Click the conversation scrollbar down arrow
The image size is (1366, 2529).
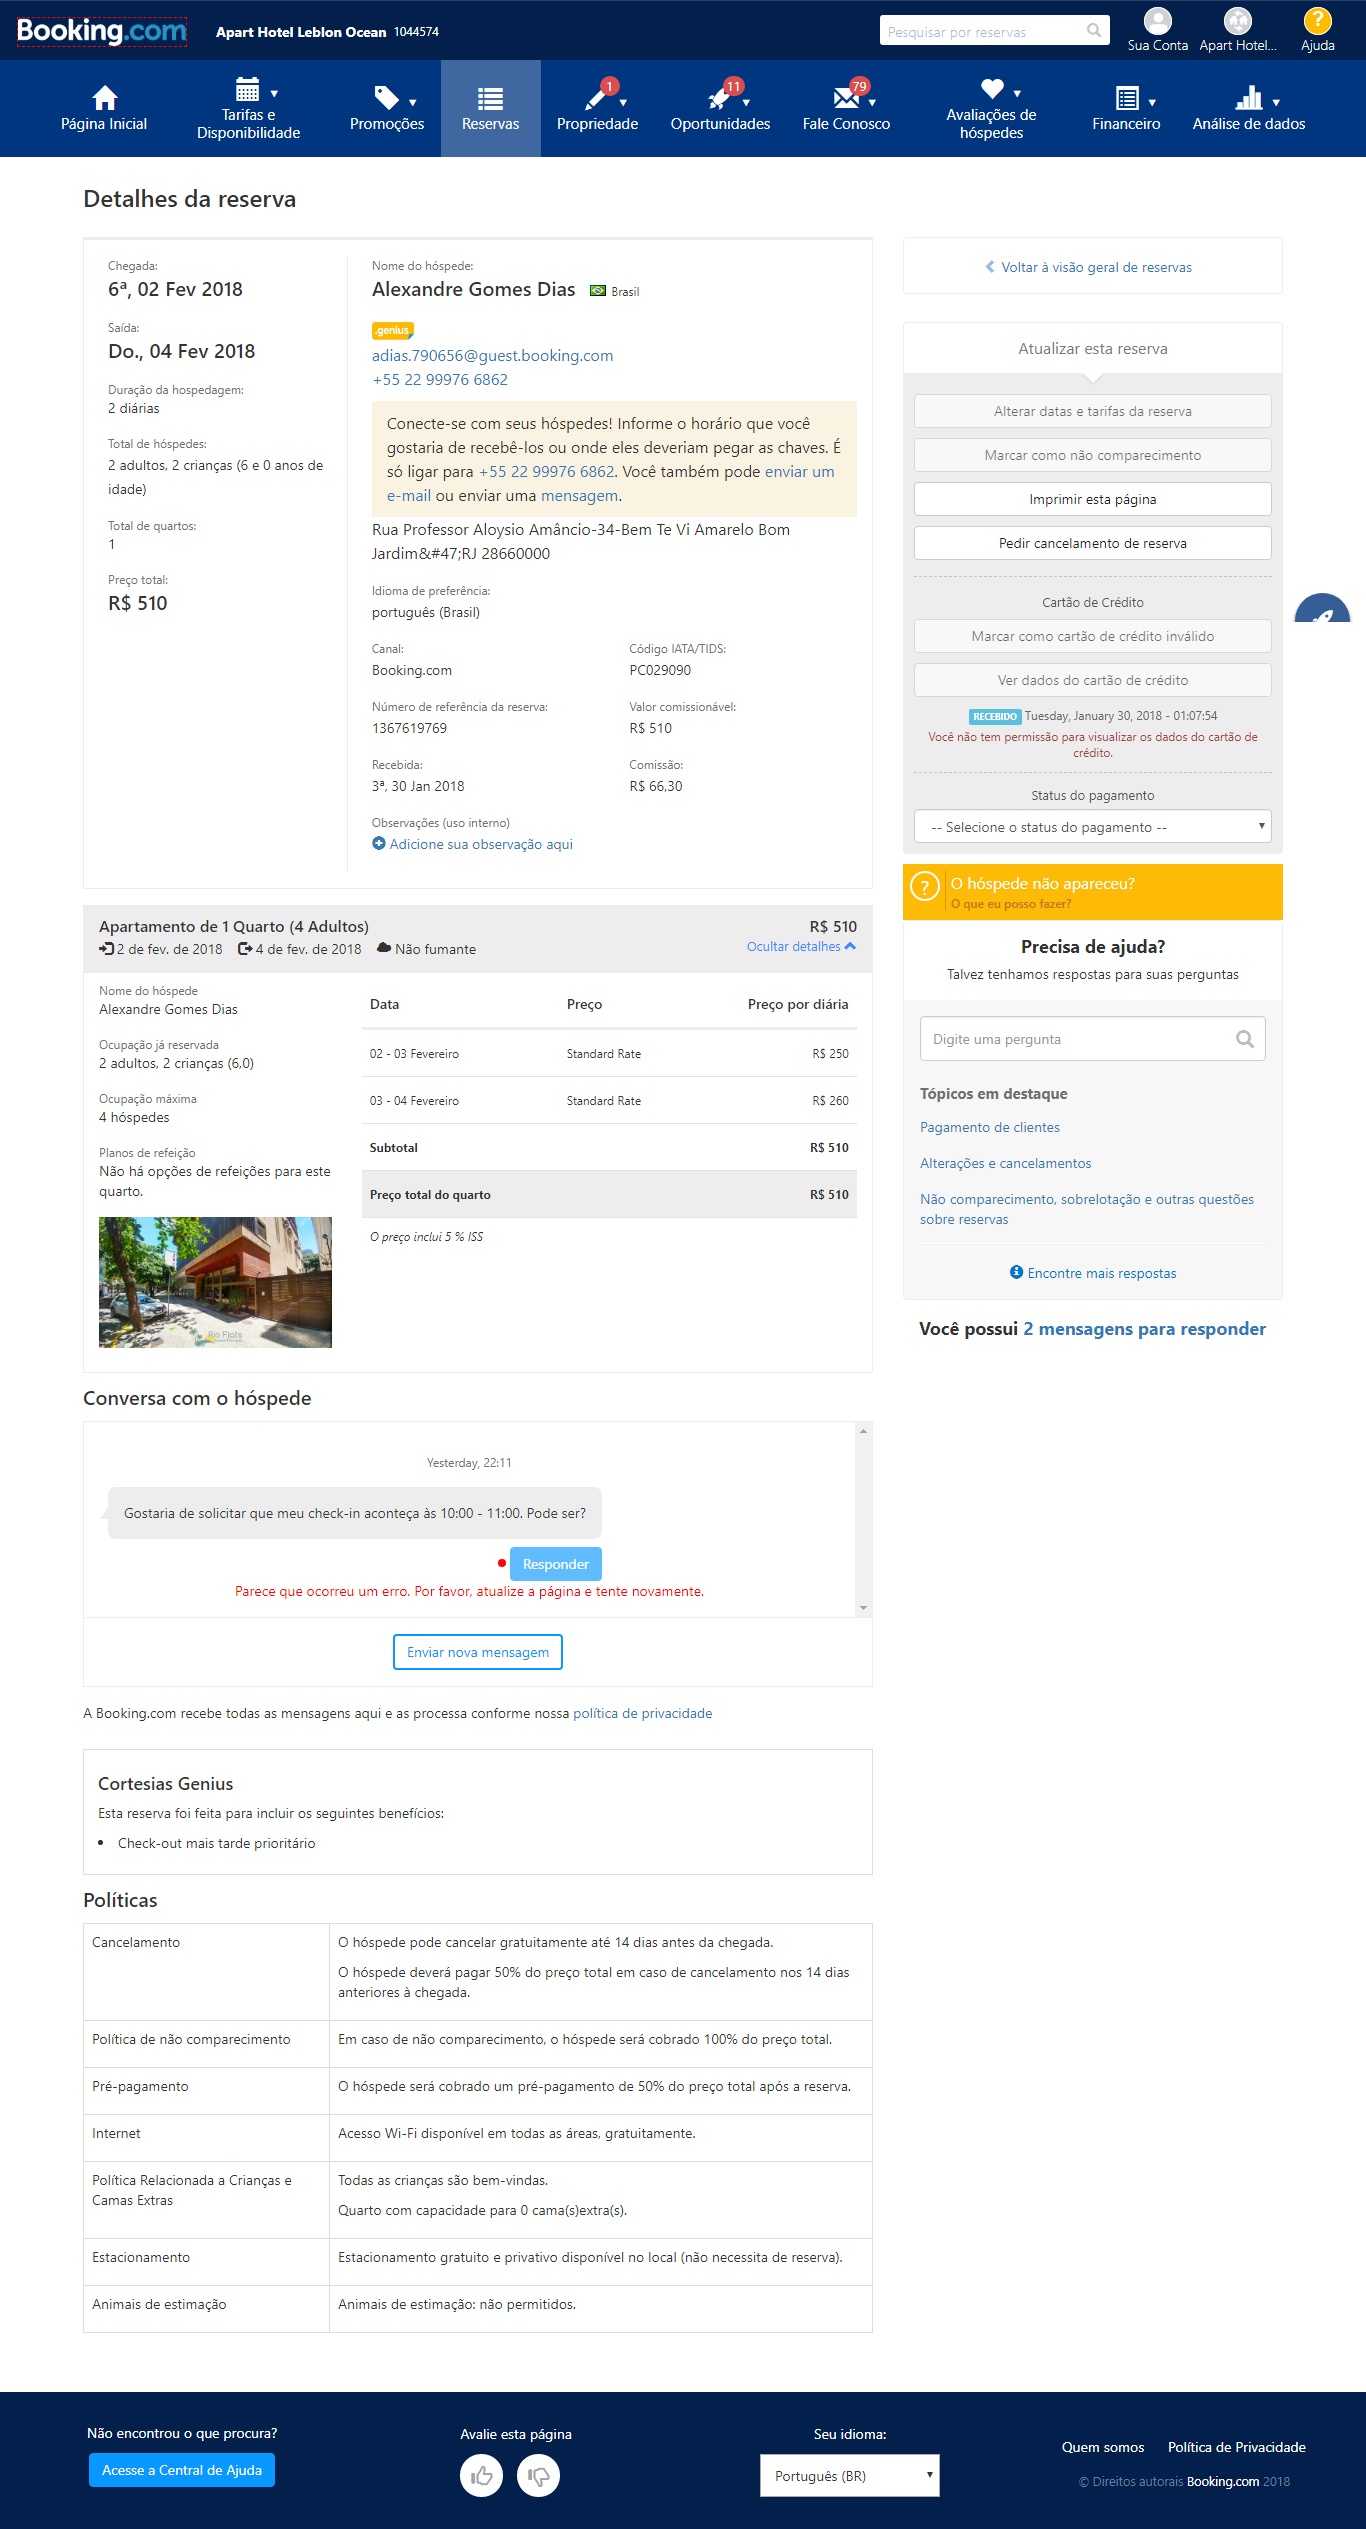point(863,1608)
